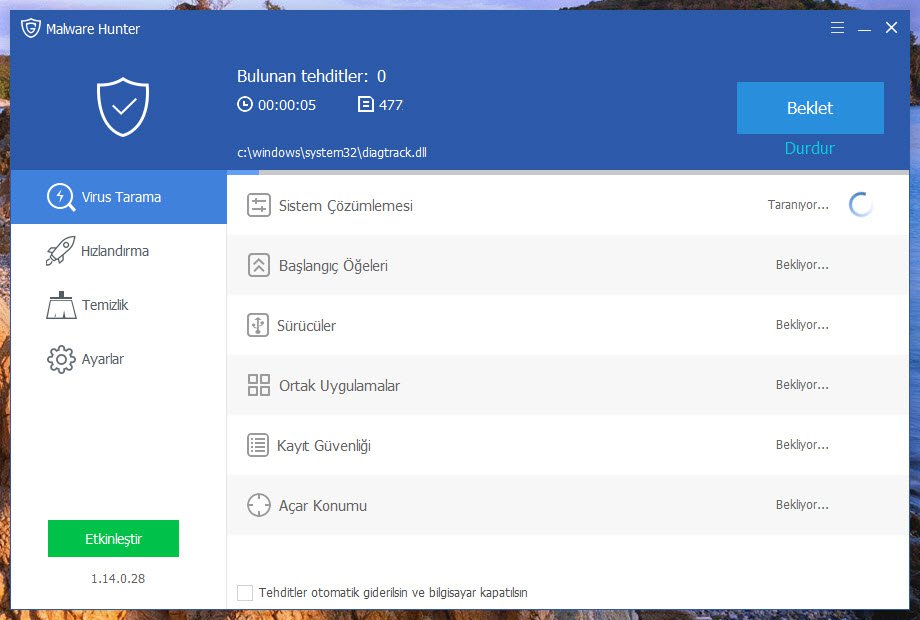Click the scanned file count 477
The height and width of the screenshot is (620, 920).
[x=391, y=105]
